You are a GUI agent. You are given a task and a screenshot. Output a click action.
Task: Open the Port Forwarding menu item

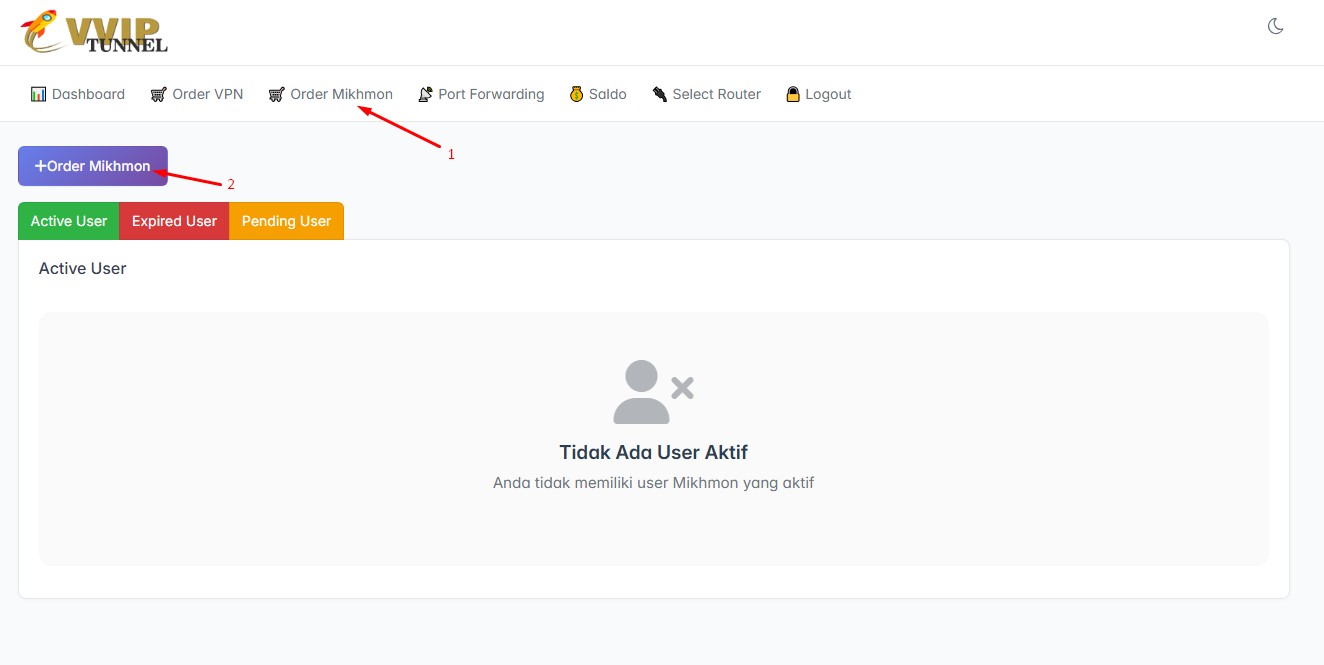pos(481,94)
